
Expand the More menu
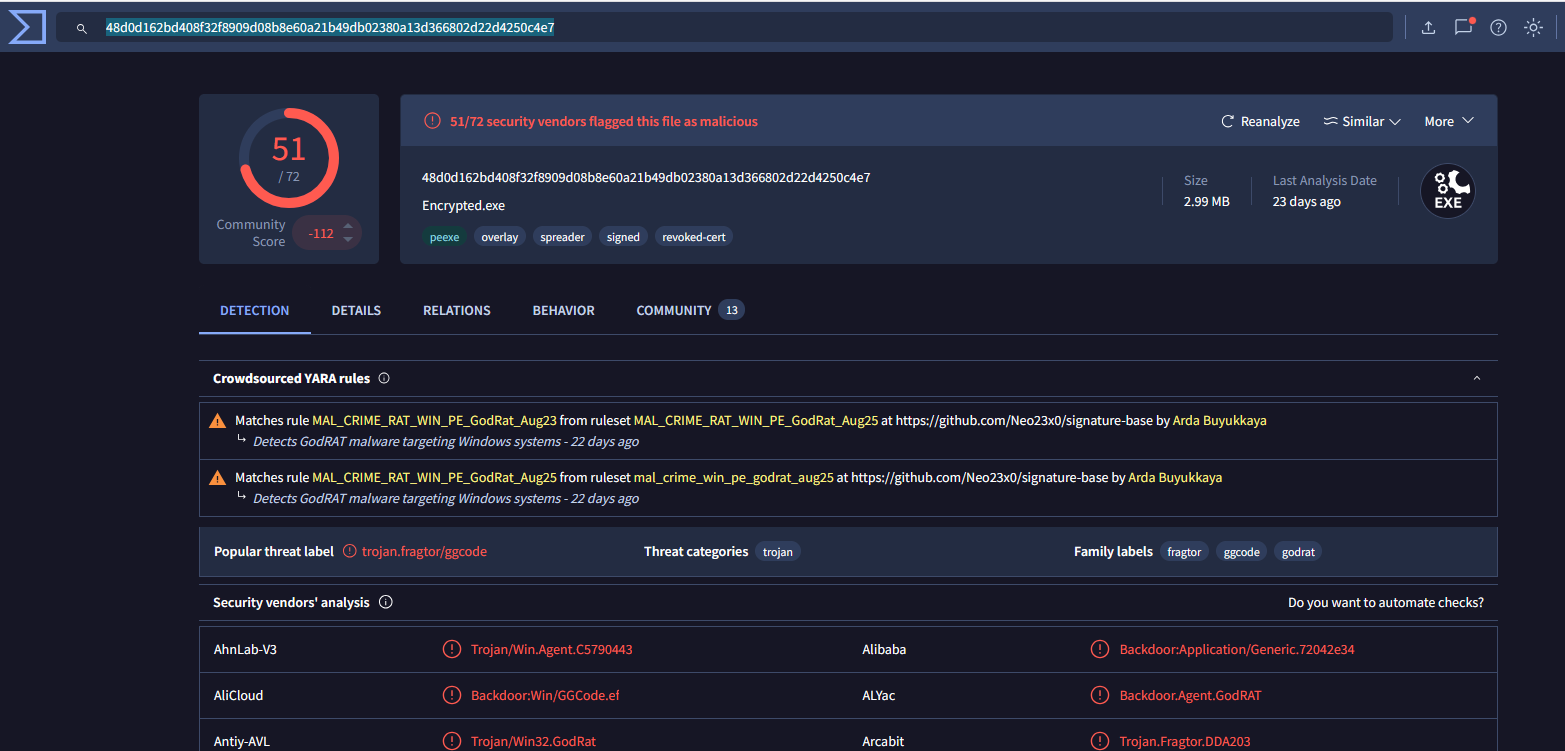pyautogui.click(x=1449, y=121)
